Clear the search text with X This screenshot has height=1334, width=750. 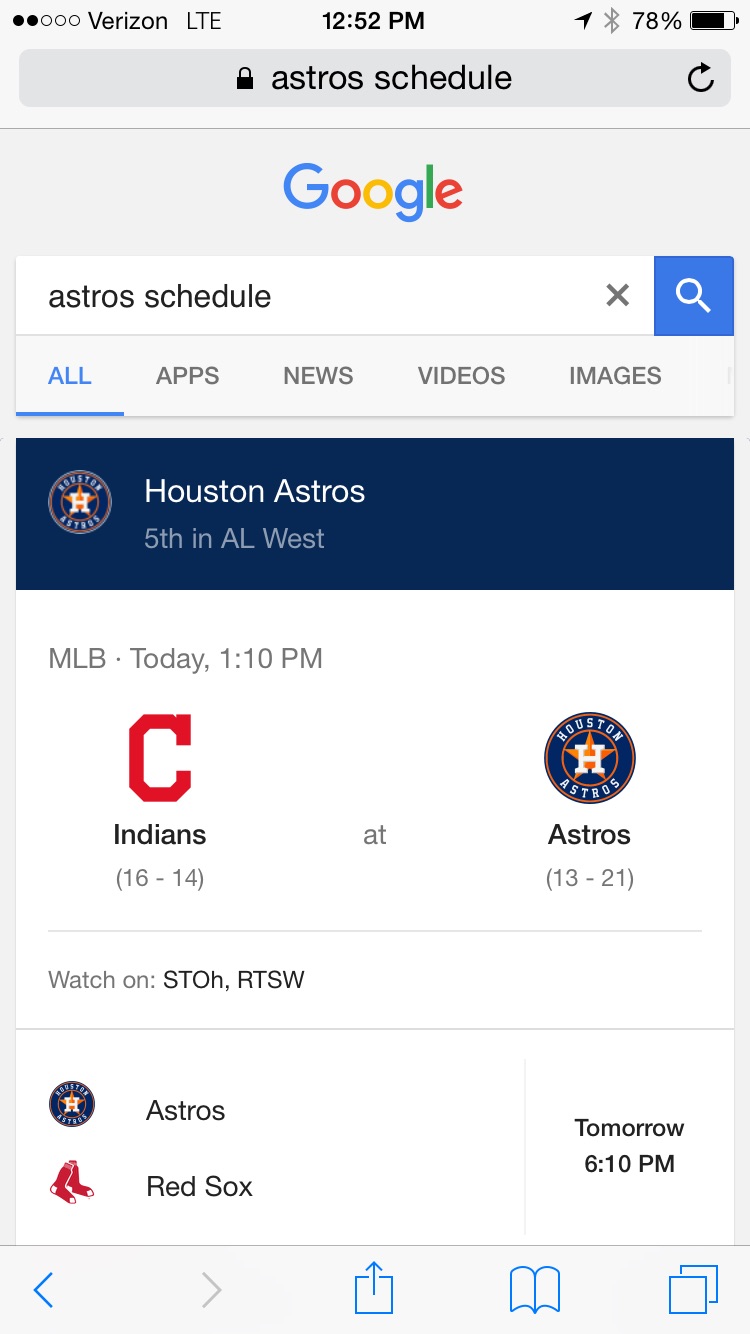click(618, 295)
